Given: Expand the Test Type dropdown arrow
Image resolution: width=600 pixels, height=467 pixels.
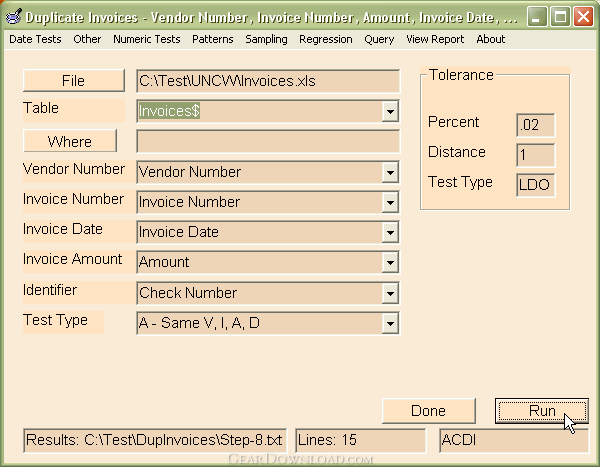Looking at the screenshot, I should click(390, 323).
